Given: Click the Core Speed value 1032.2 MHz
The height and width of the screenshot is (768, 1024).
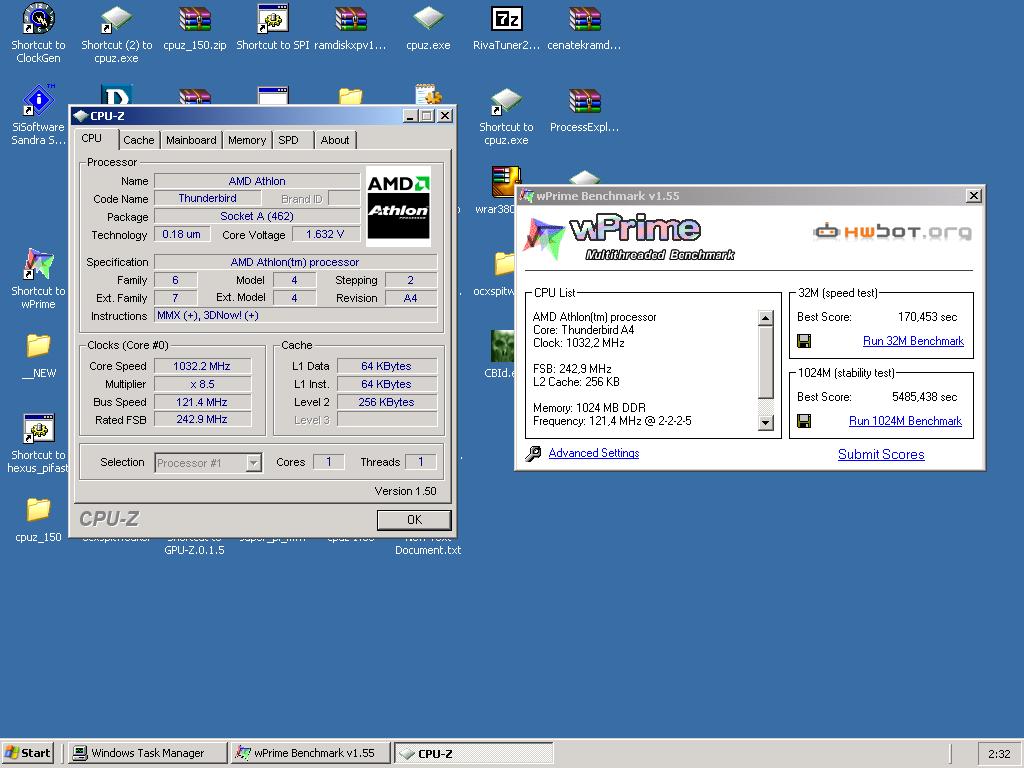Looking at the screenshot, I should tap(202, 366).
